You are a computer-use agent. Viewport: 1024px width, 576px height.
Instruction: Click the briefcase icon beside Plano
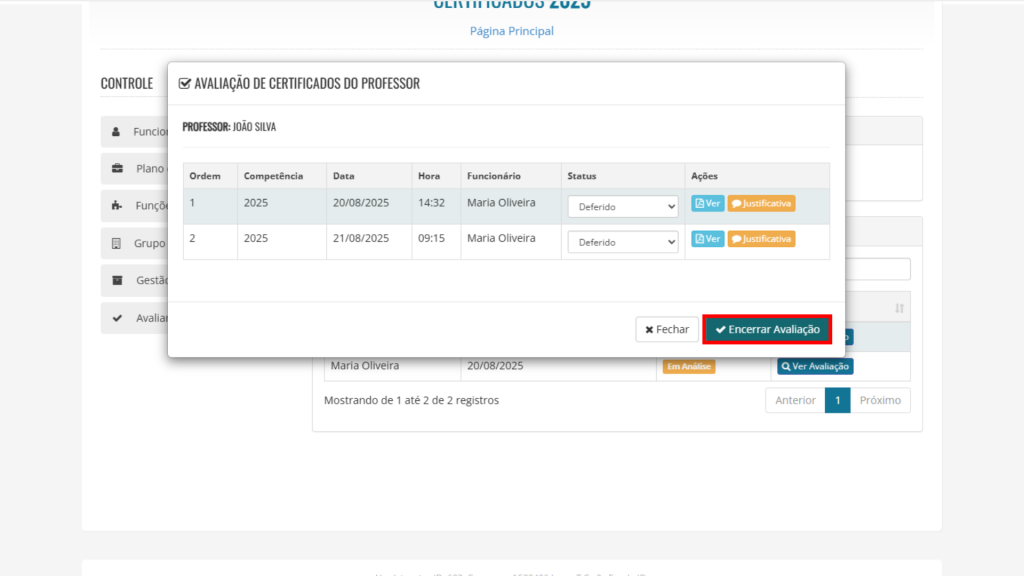coord(117,168)
